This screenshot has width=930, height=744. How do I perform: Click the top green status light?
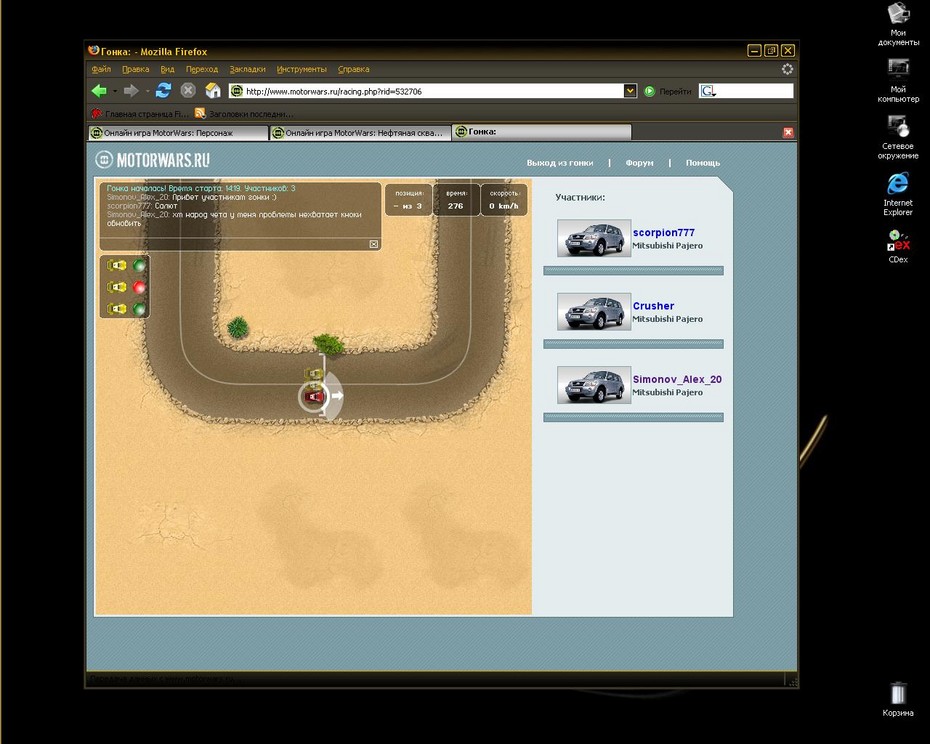[x=139, y=265]
